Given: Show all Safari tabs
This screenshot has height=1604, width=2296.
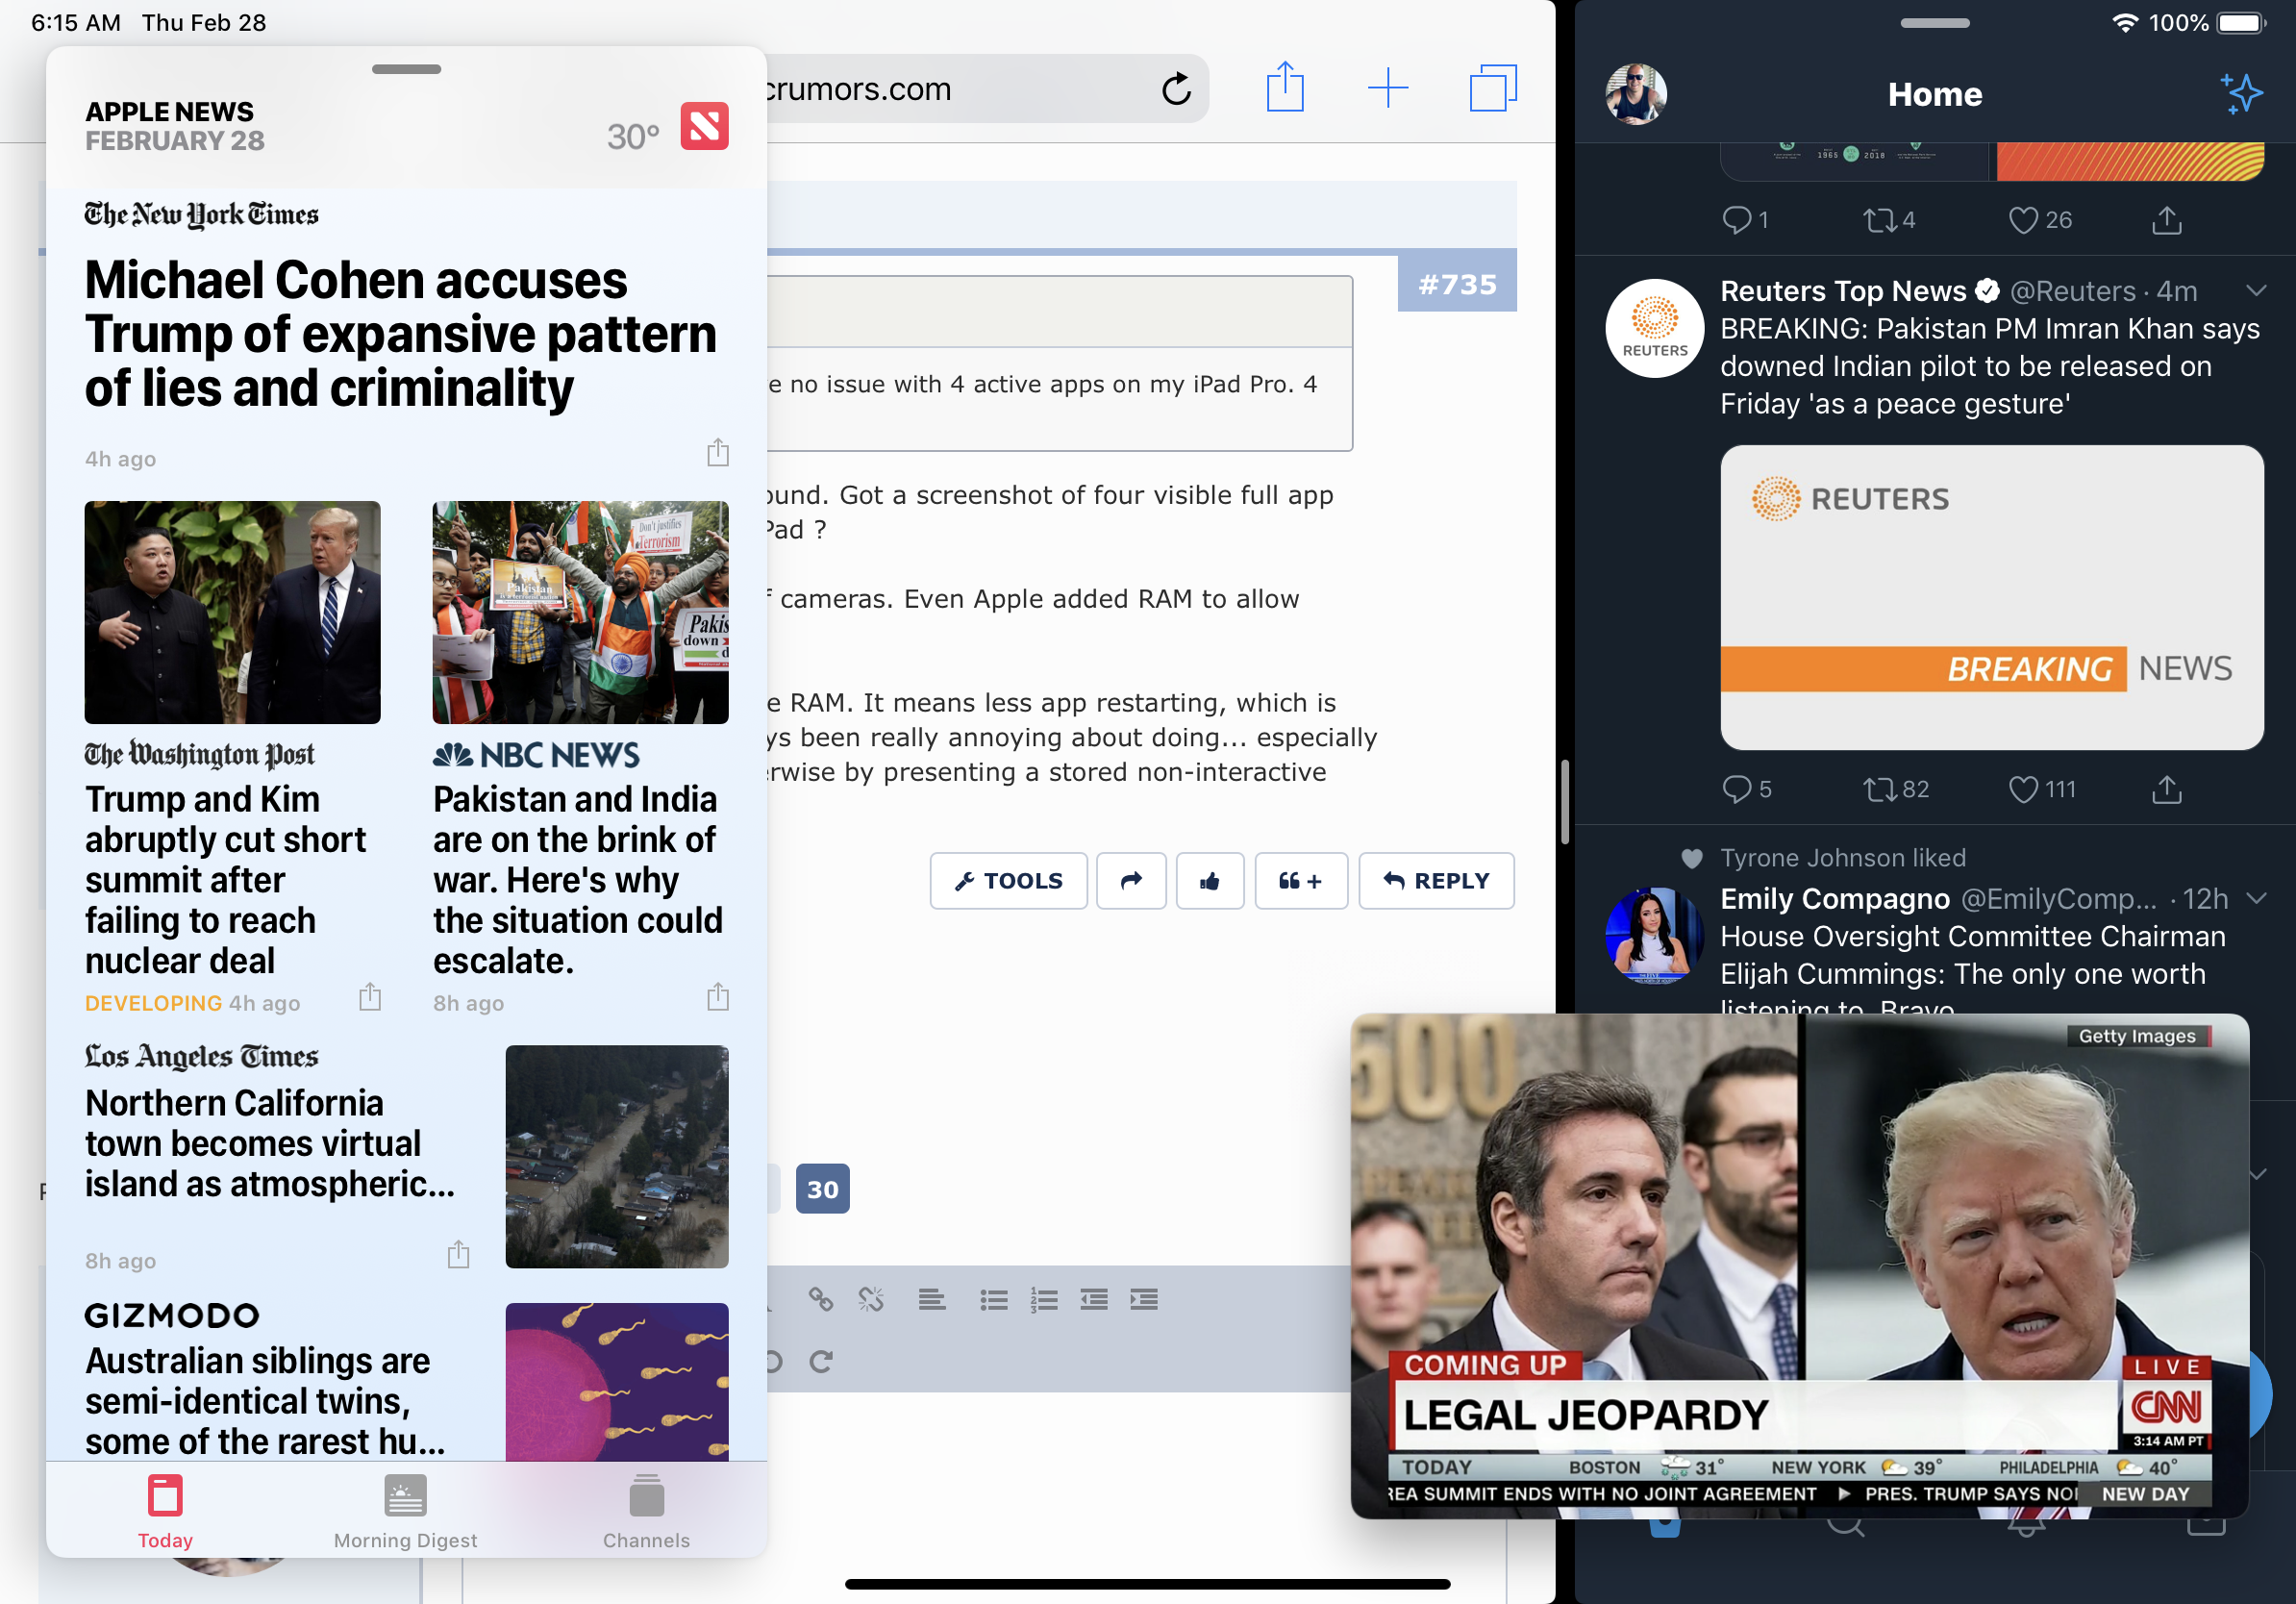Looking at the screenshot, I should [1492, 88].
